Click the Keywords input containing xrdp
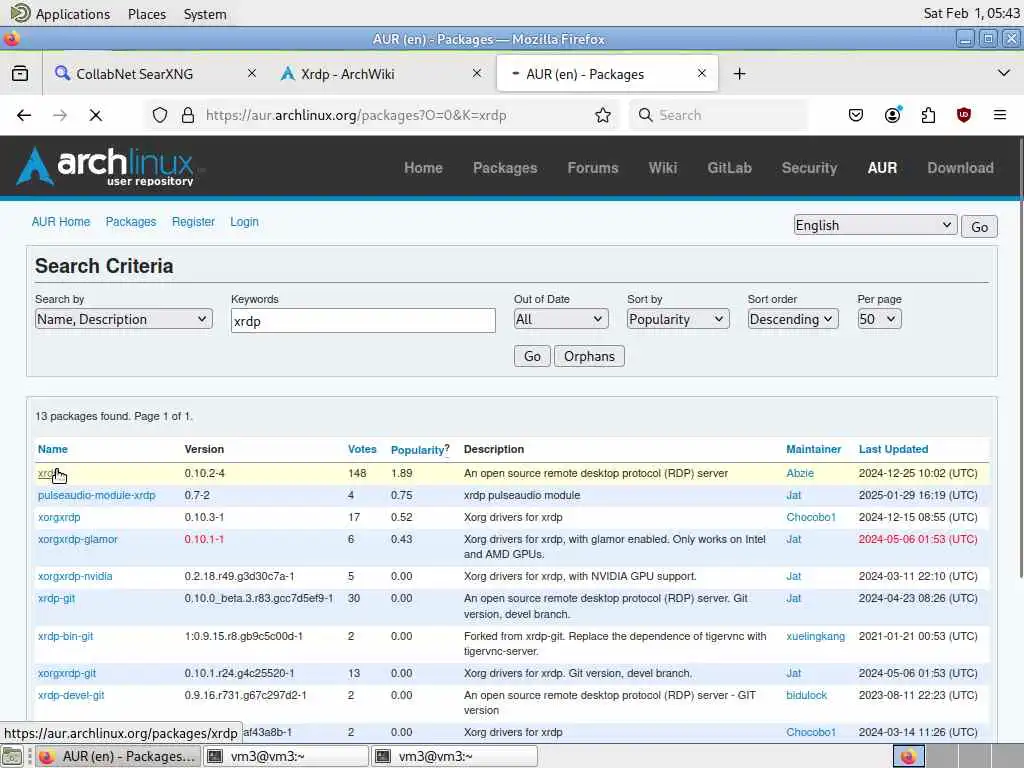This screenshot has height=768, width=1024. (x=363, y=321)
